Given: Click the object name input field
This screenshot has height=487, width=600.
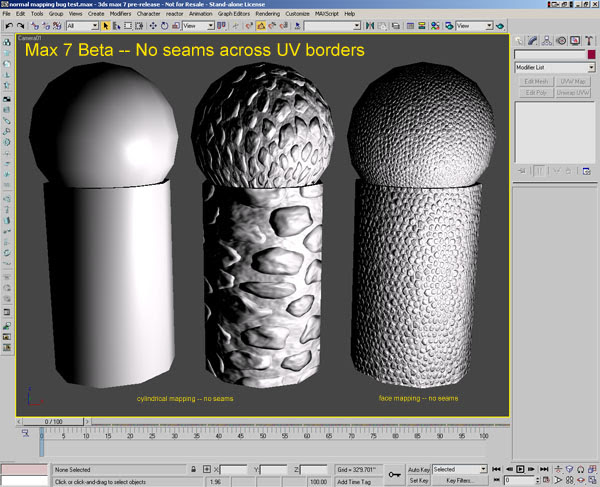Looking at the screenshot, I should (x=550, y=55).
